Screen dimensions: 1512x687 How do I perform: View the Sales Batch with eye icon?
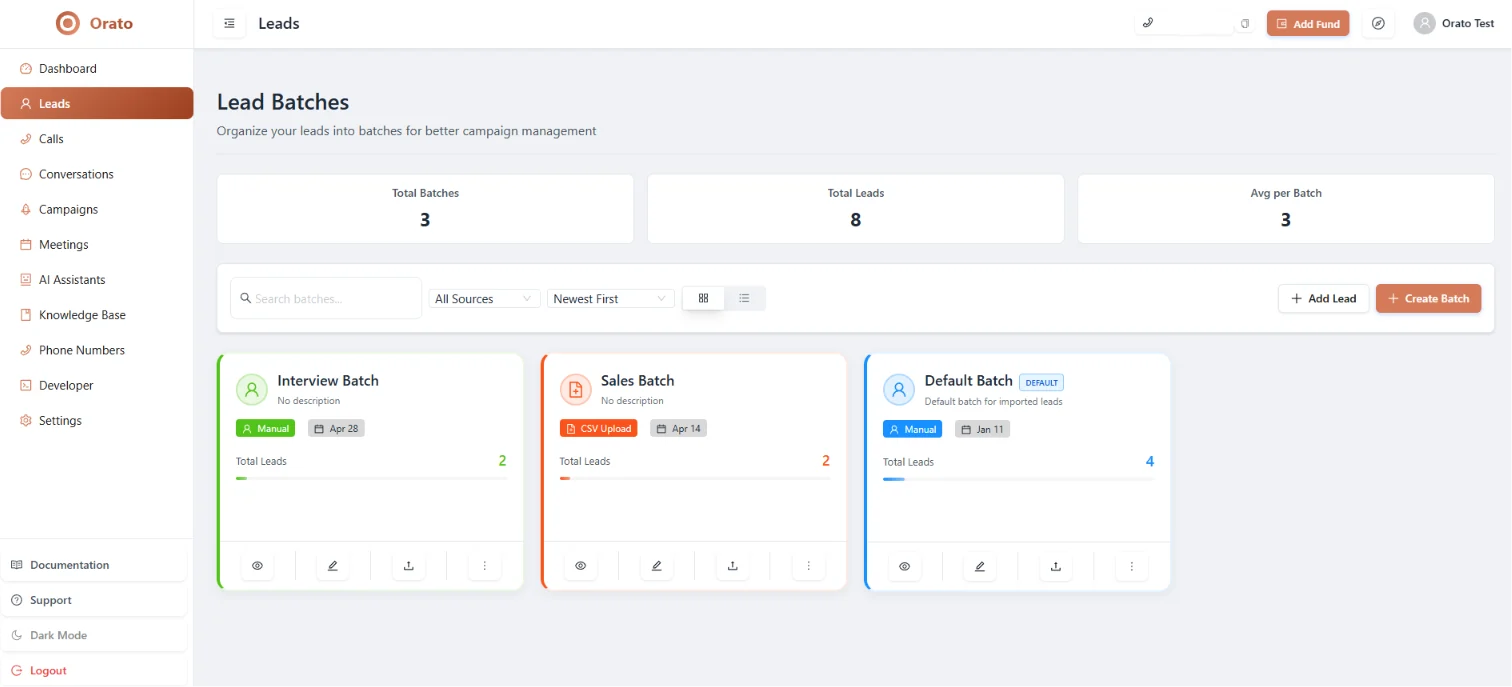point(581,566)
